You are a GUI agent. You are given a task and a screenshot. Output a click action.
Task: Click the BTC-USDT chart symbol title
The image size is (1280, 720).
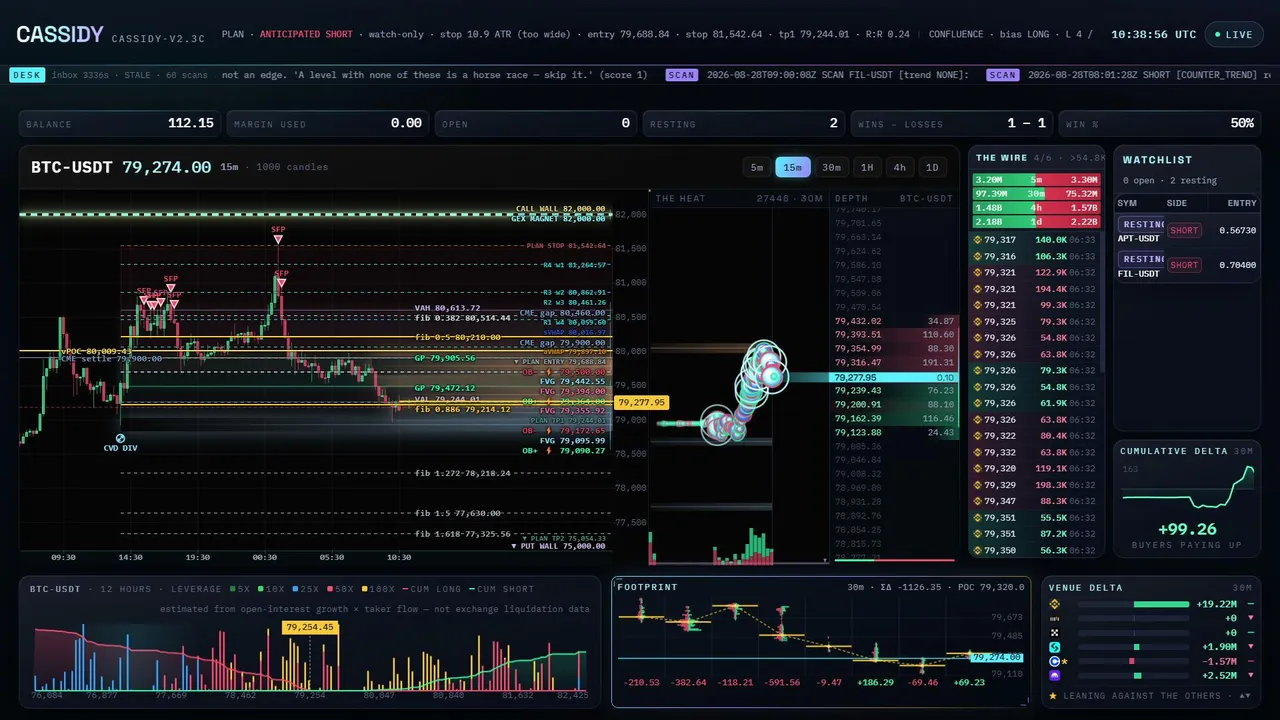click(73, 167)
